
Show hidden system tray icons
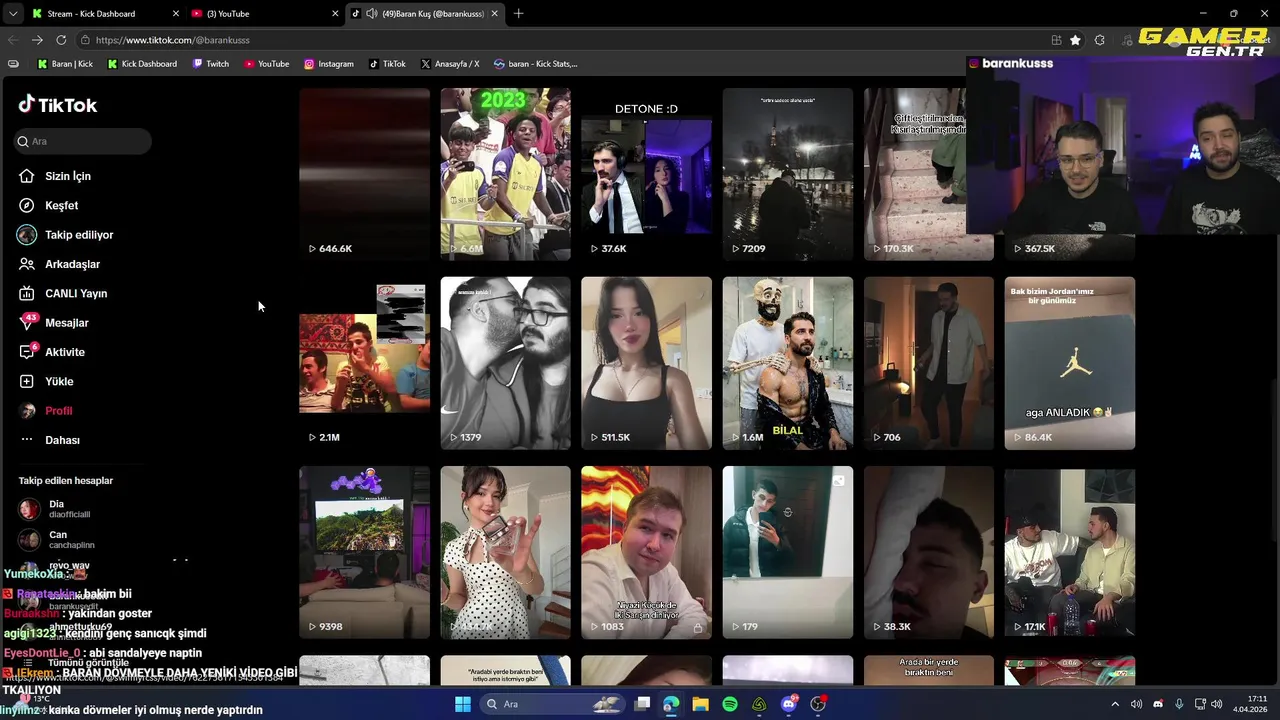coord(1115,704)
